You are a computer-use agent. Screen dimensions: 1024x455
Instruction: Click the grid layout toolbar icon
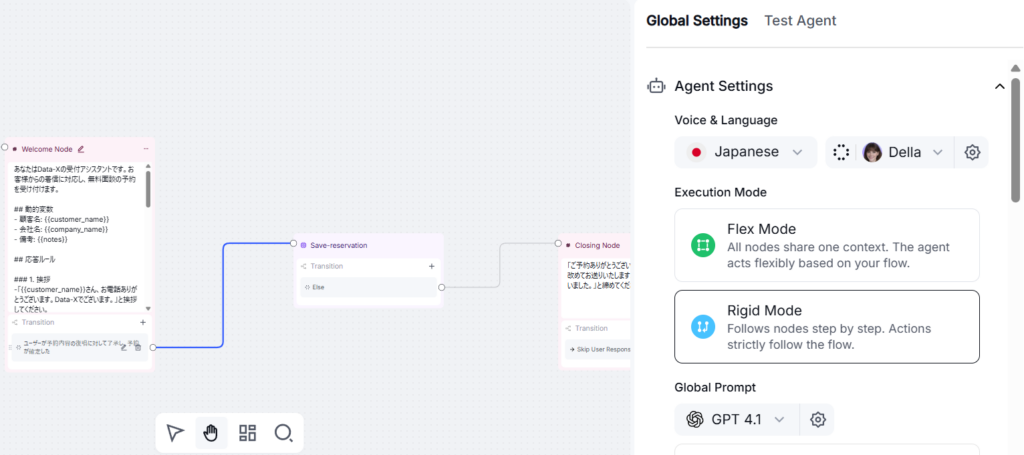pos(247,433)
